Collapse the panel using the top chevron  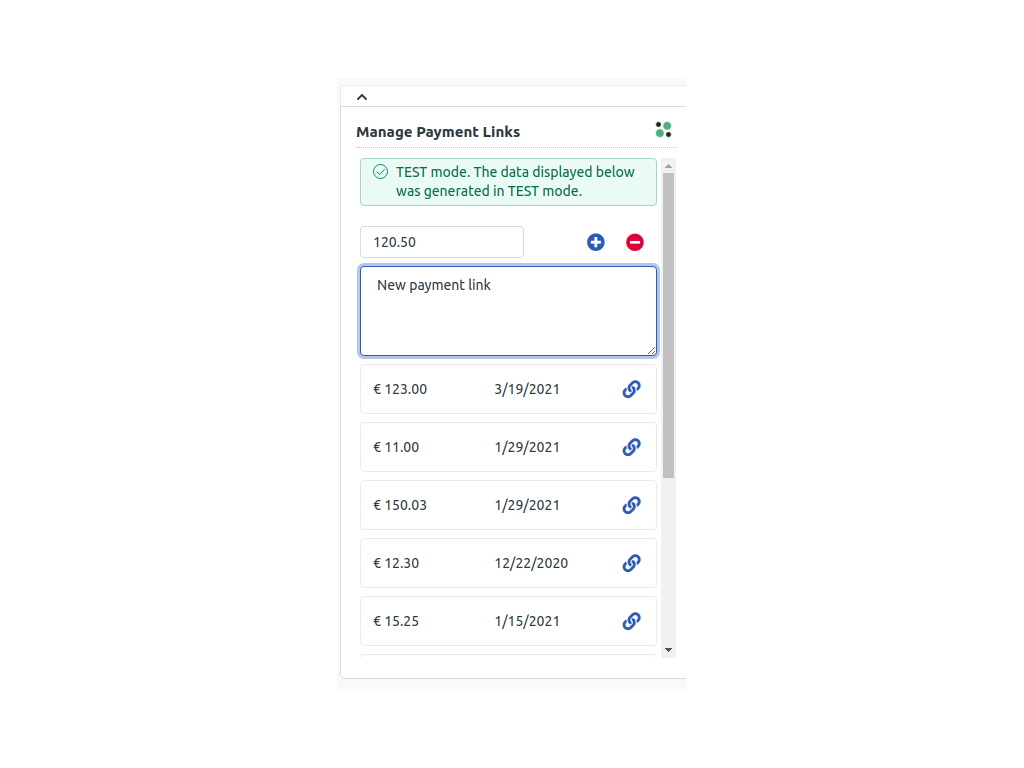pos(361,96)
